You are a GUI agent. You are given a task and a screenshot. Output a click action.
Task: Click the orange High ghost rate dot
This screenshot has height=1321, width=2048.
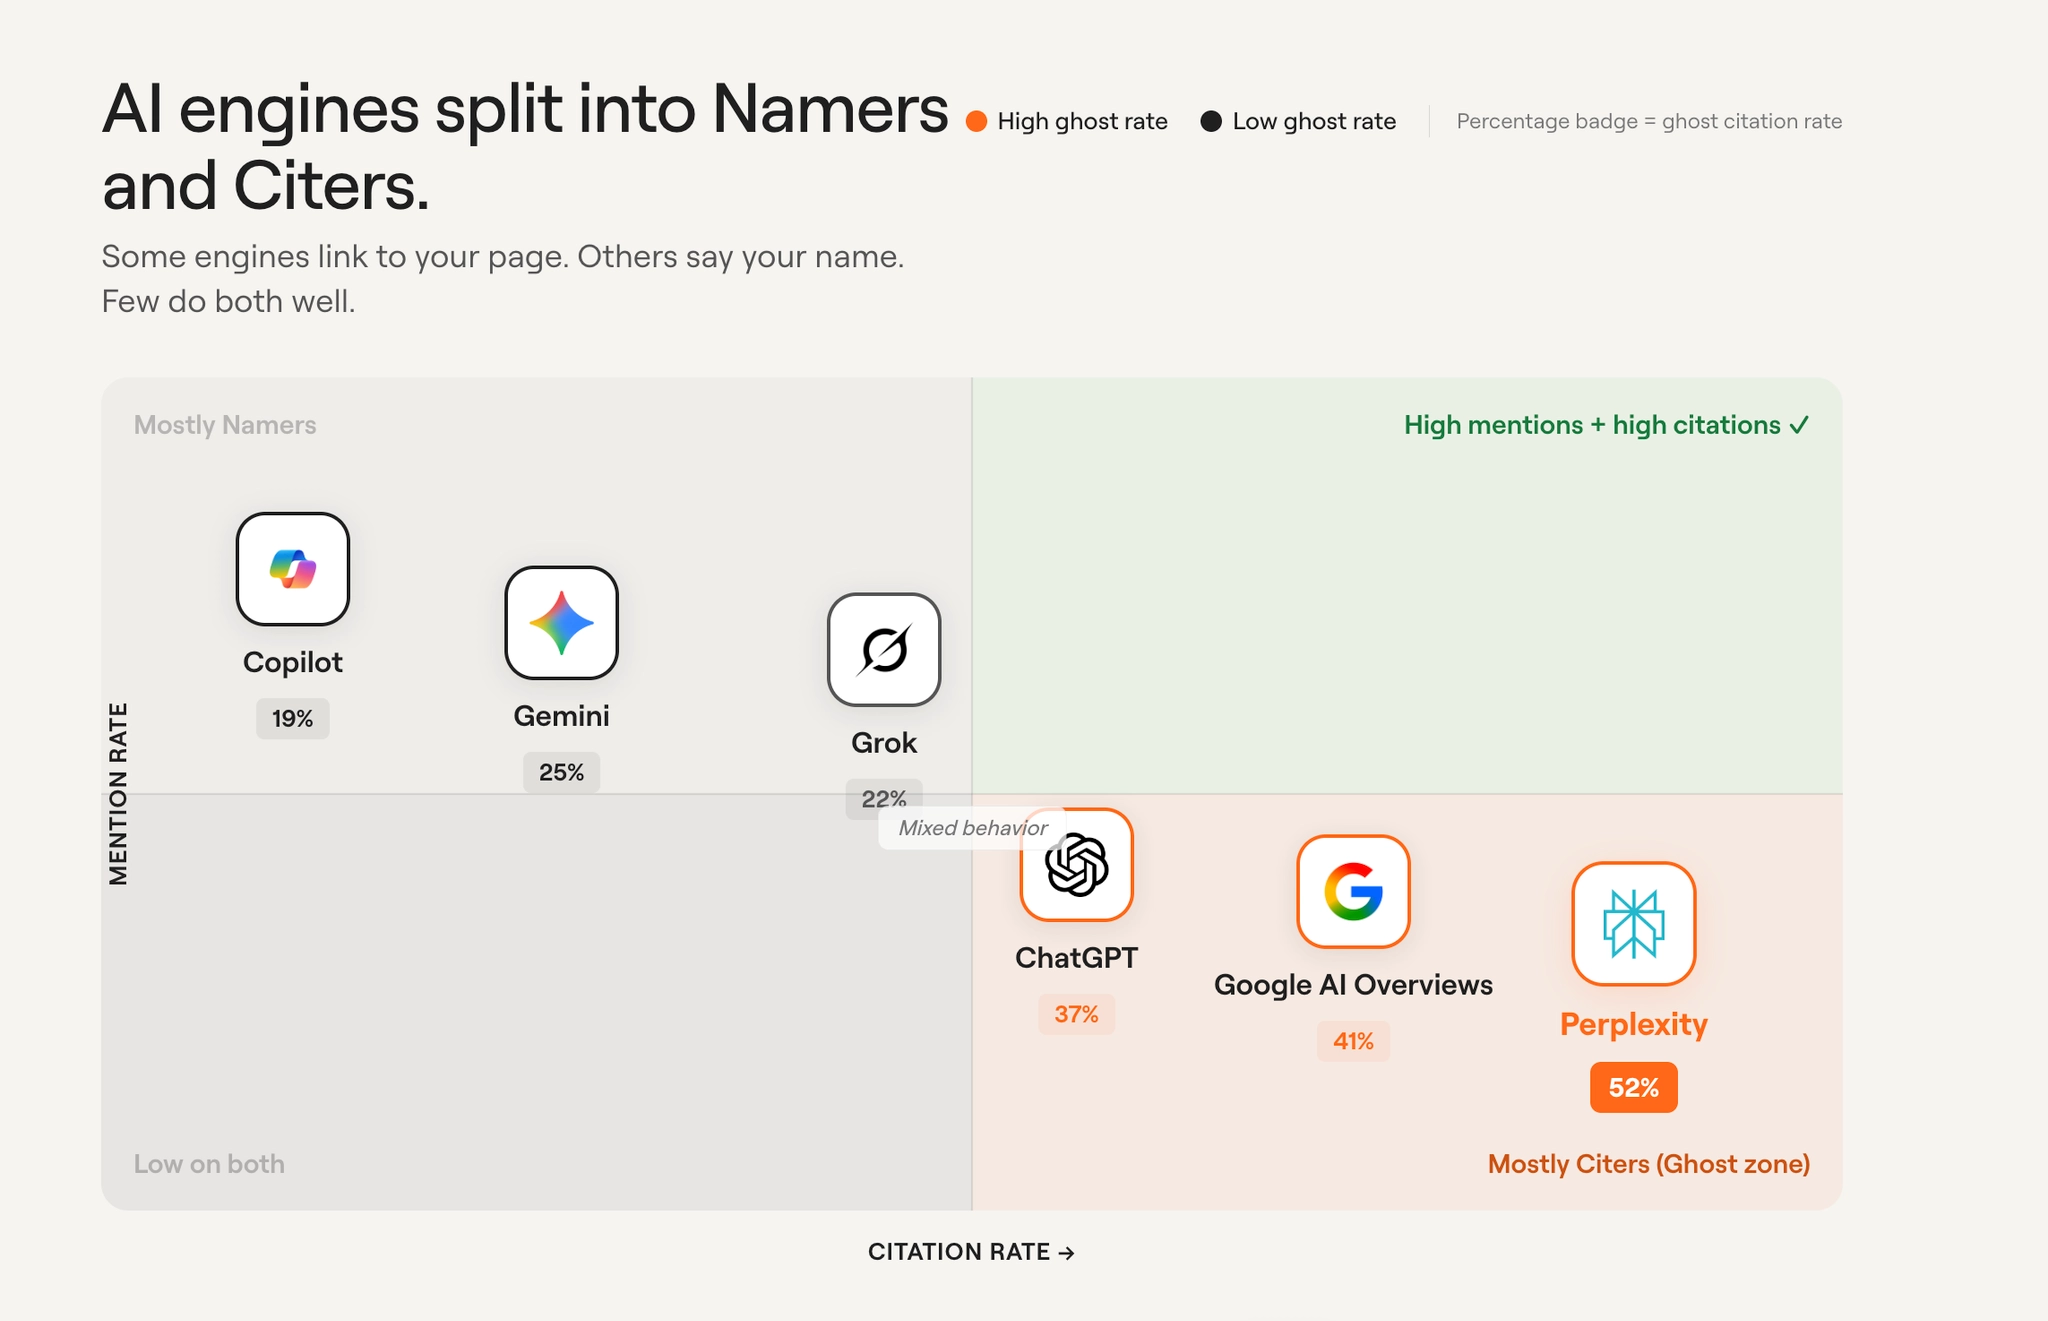(977, 121)
